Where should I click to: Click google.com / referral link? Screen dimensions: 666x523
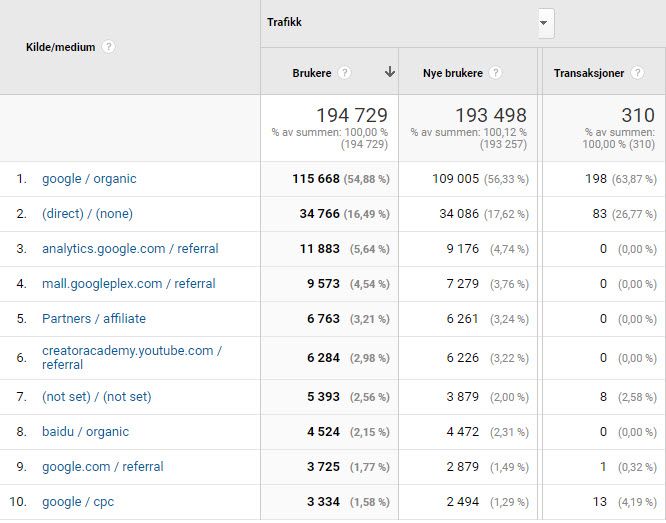point(102,467)
